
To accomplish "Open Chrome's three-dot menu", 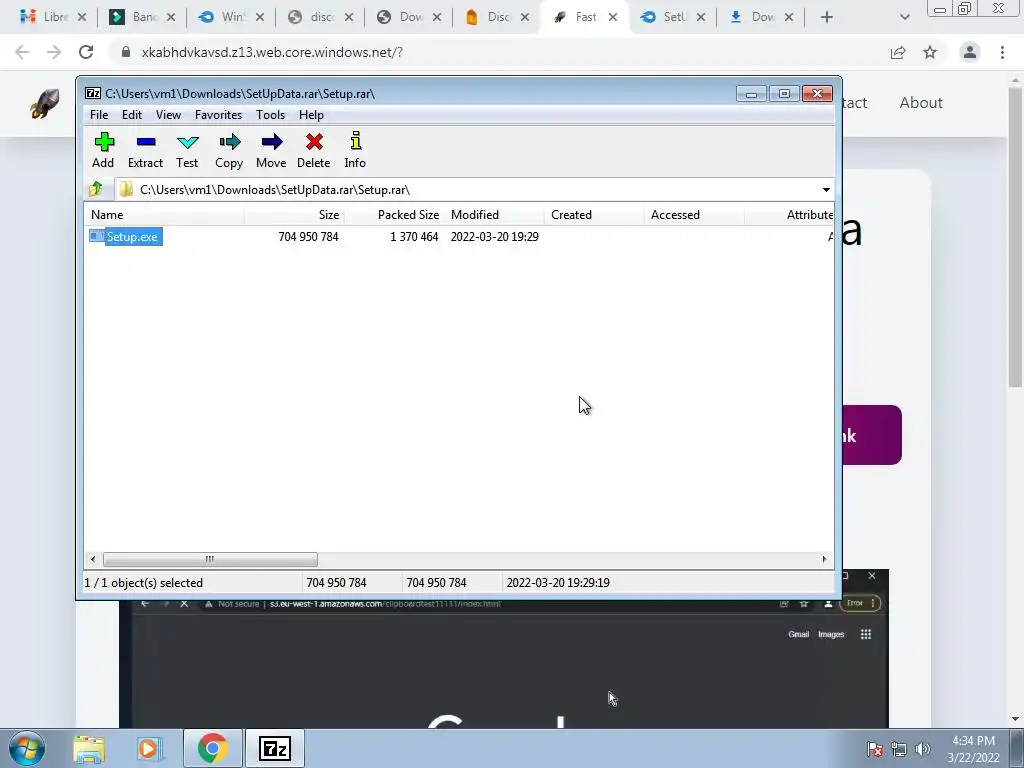I will [1002, 52].
